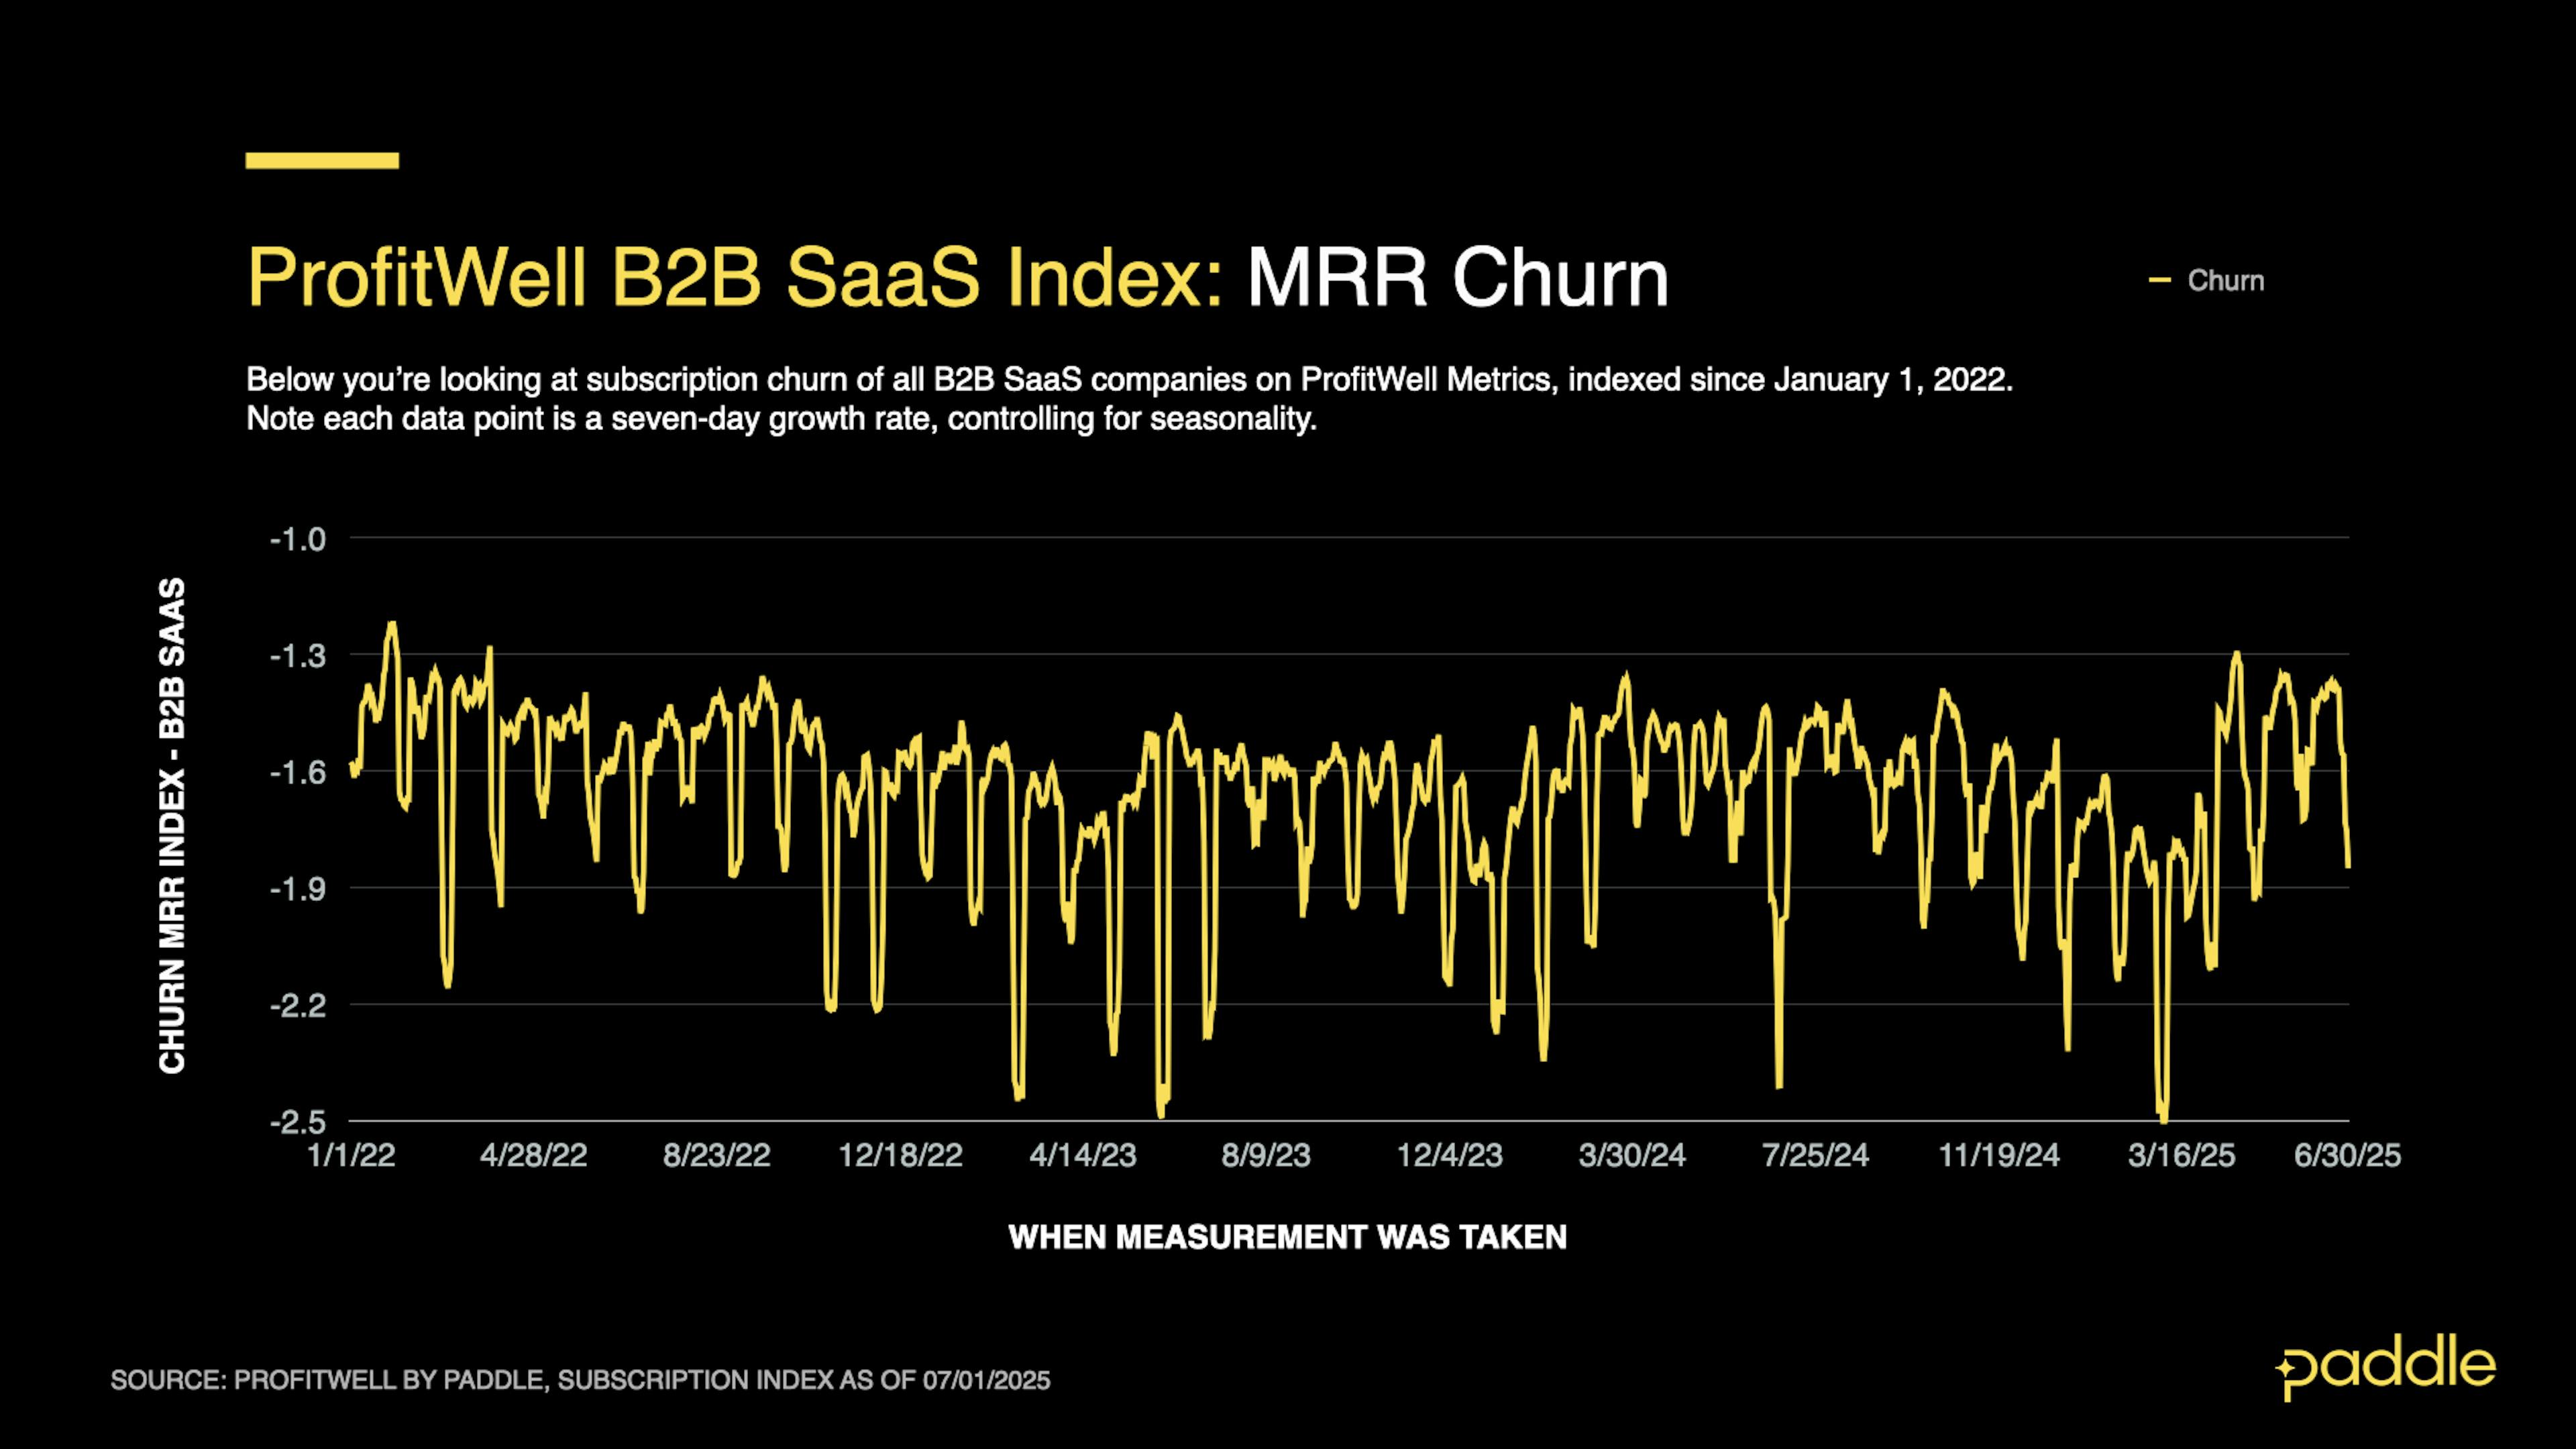Click the yellow Churn legend line marker
2576x1449 pixels.
click(2159, 280)
